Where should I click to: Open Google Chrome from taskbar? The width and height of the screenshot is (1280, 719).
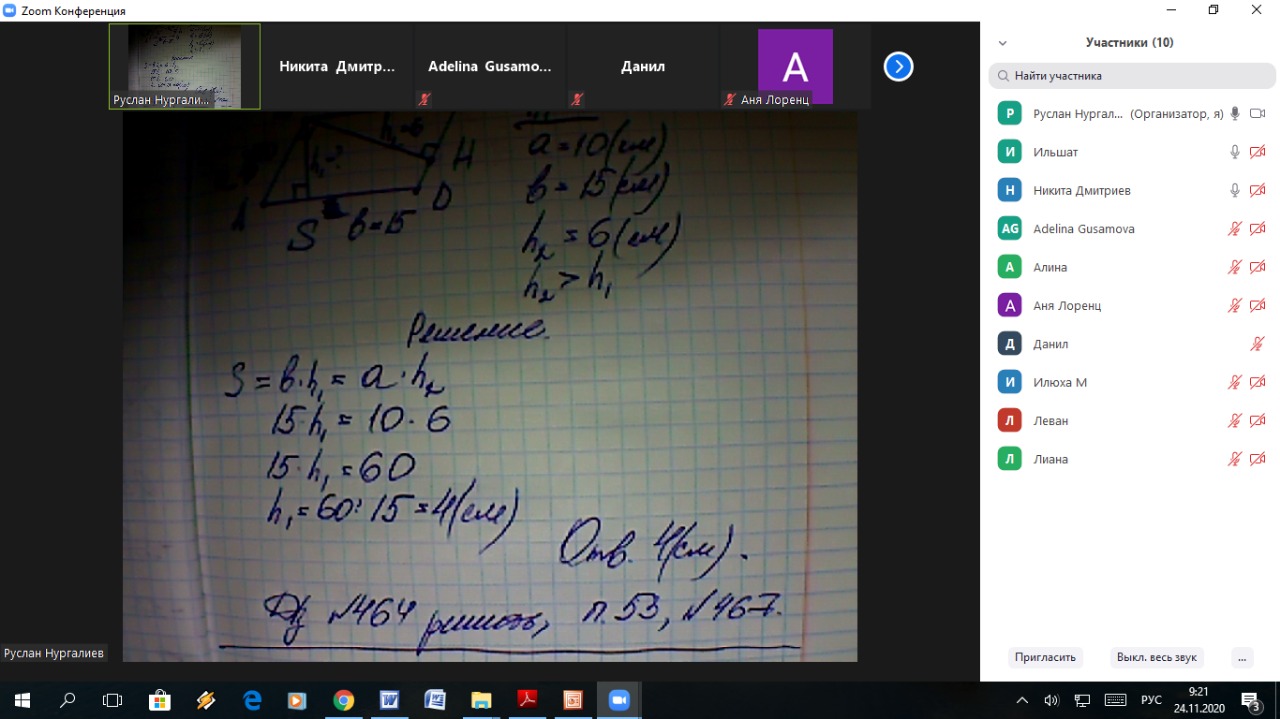pos(343,700)
